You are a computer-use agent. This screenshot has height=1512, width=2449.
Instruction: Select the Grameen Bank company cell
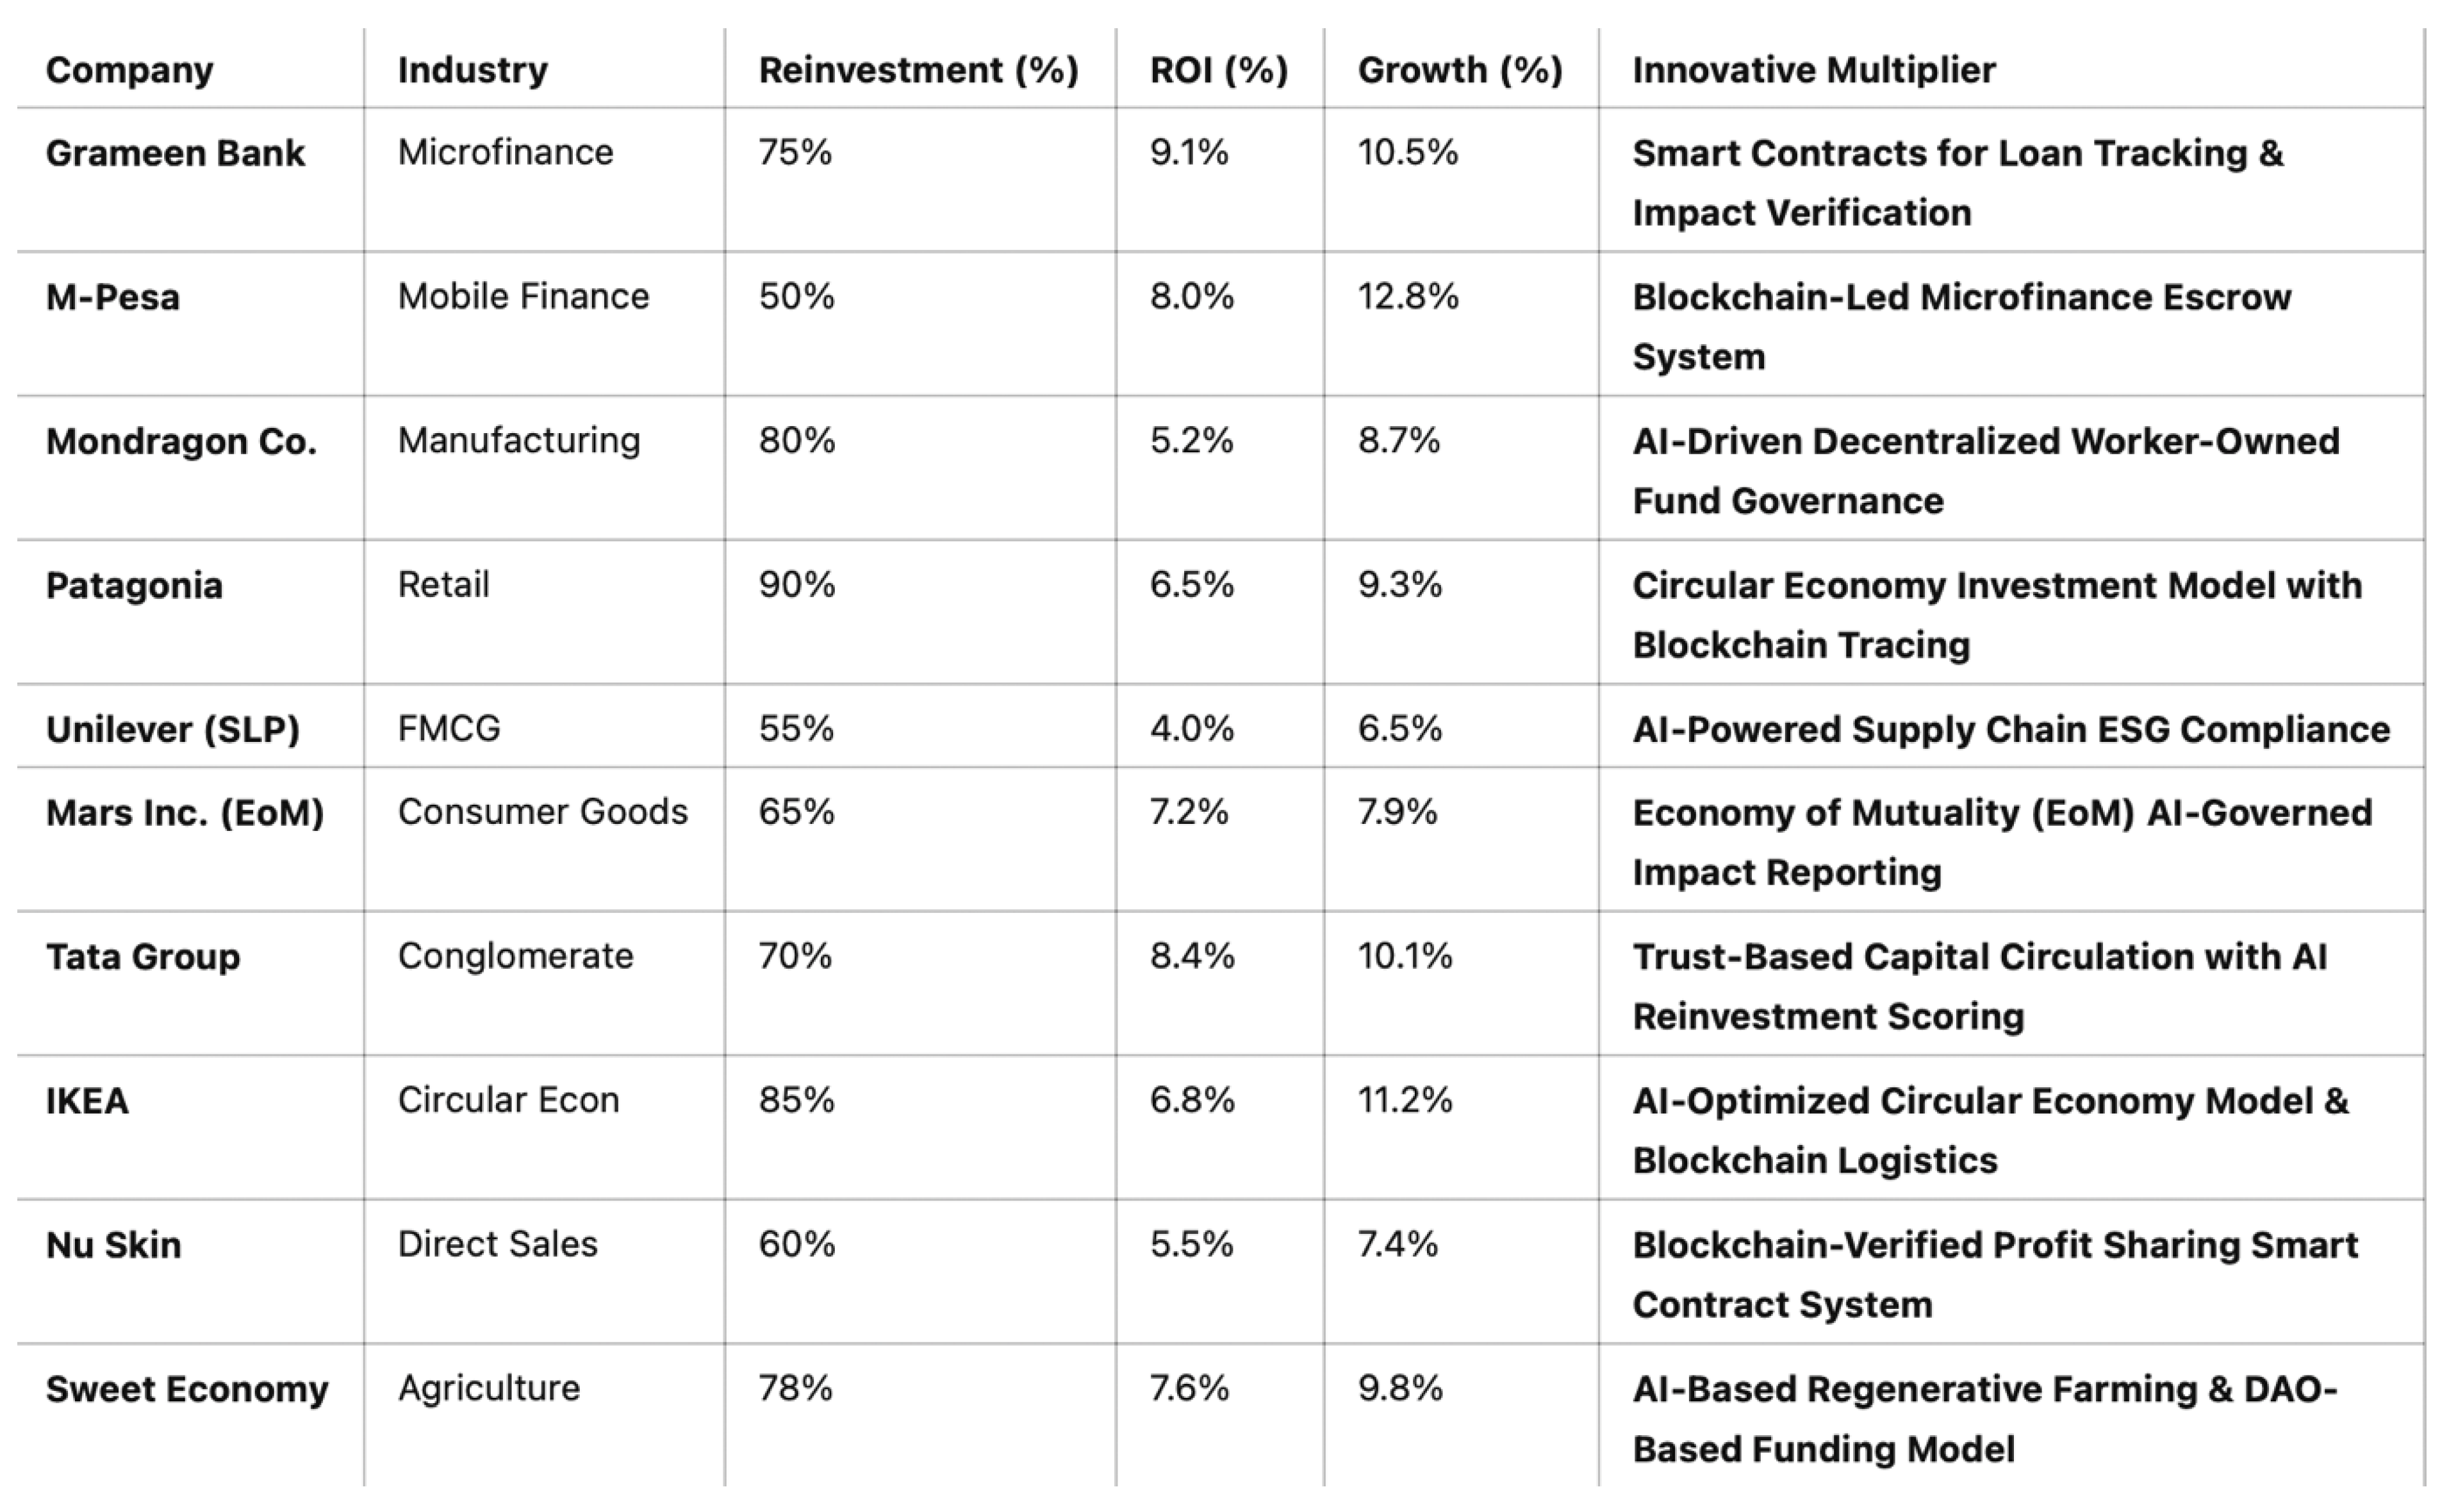coord(175,153)
